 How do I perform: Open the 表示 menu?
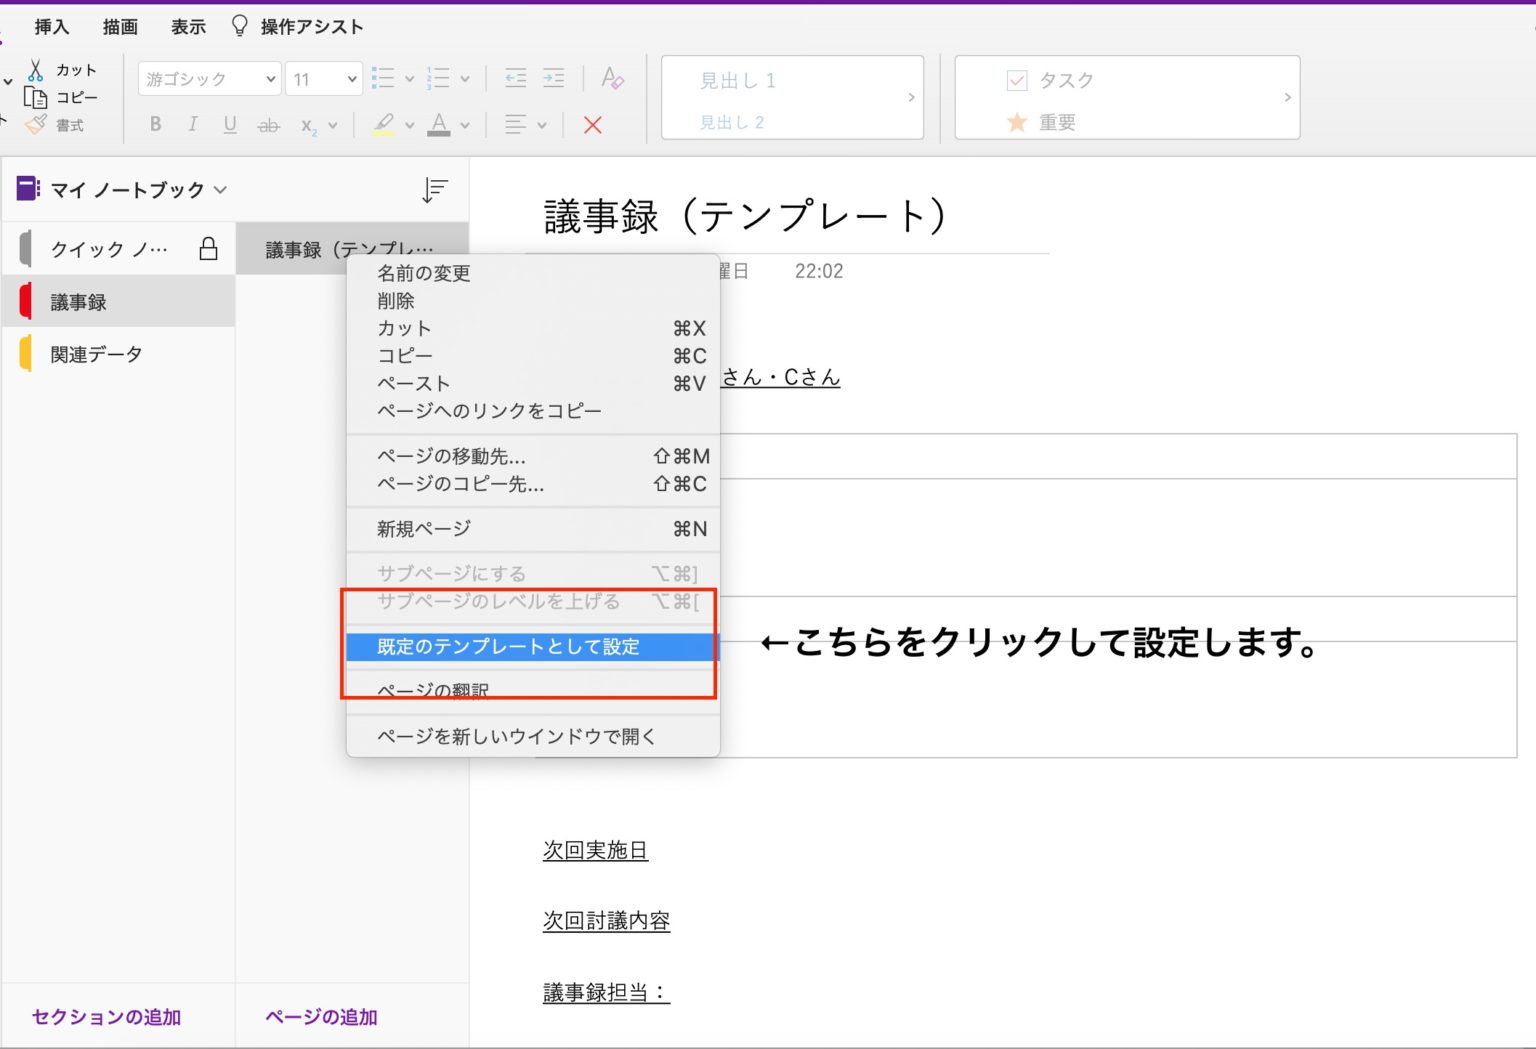tap(188, 27)
